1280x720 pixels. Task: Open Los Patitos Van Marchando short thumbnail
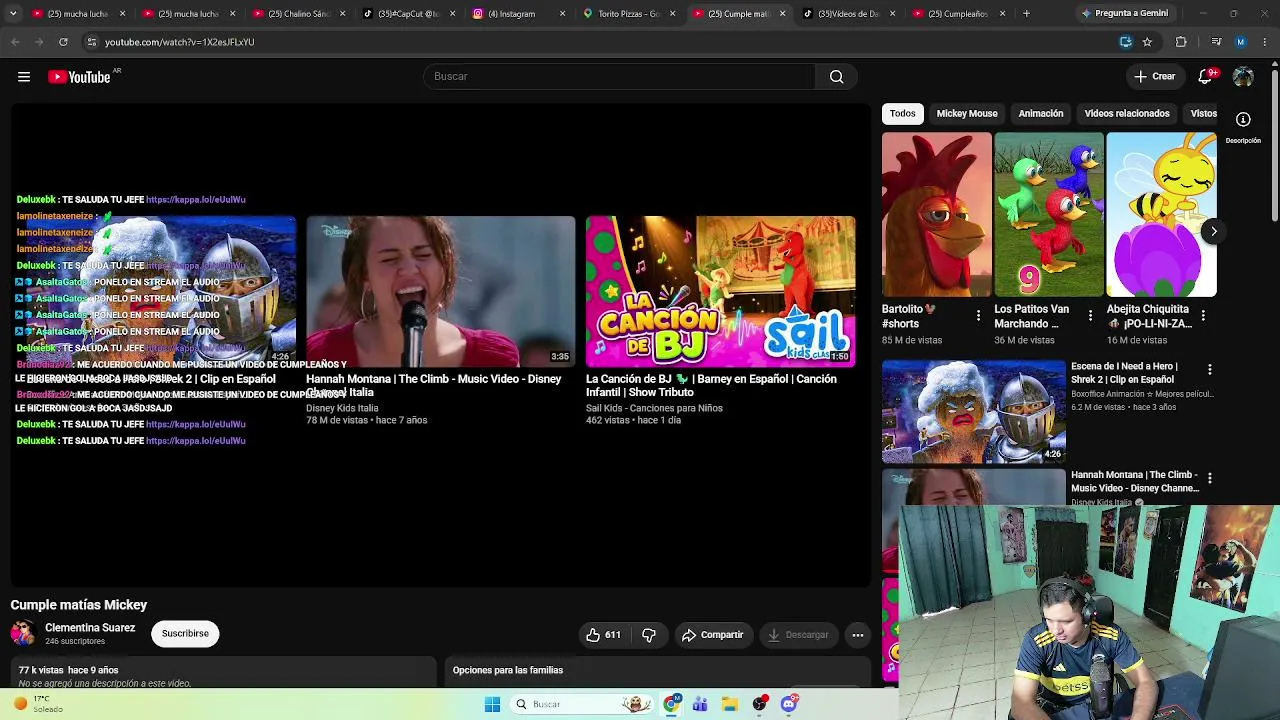pos(1049,215)
